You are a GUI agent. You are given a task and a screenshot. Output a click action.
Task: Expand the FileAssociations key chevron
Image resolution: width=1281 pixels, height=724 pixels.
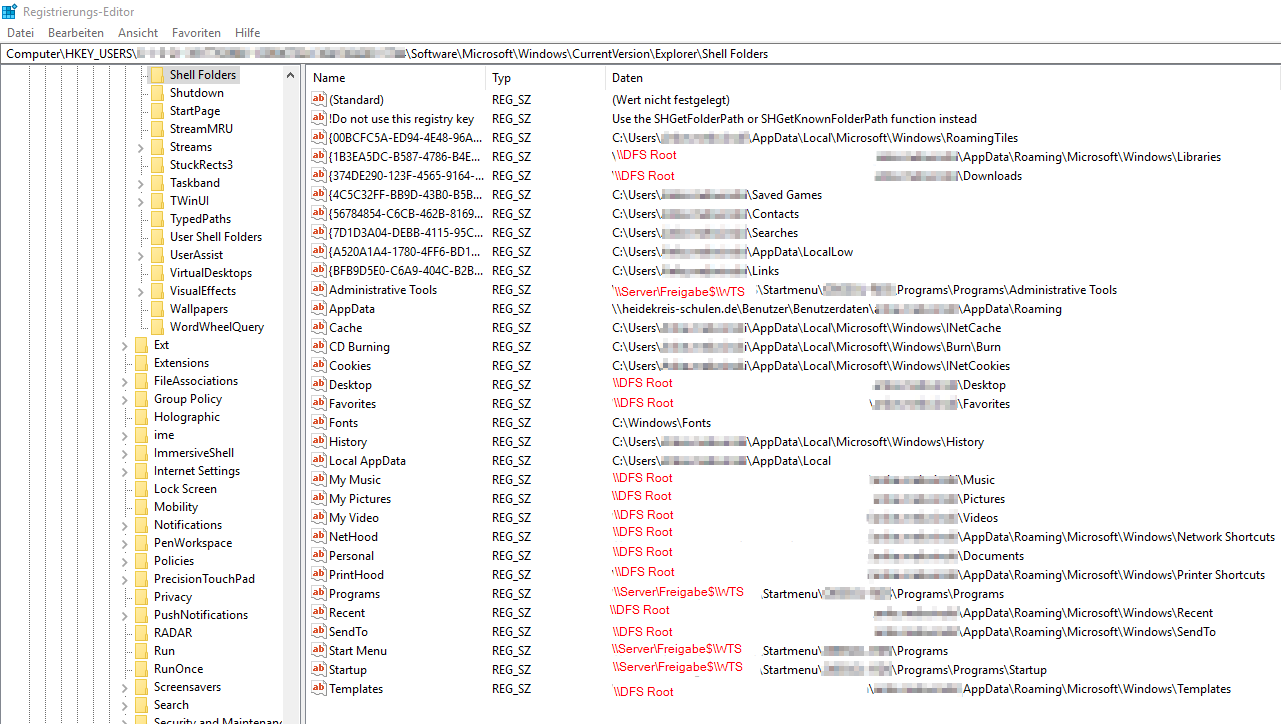[124, 381]
